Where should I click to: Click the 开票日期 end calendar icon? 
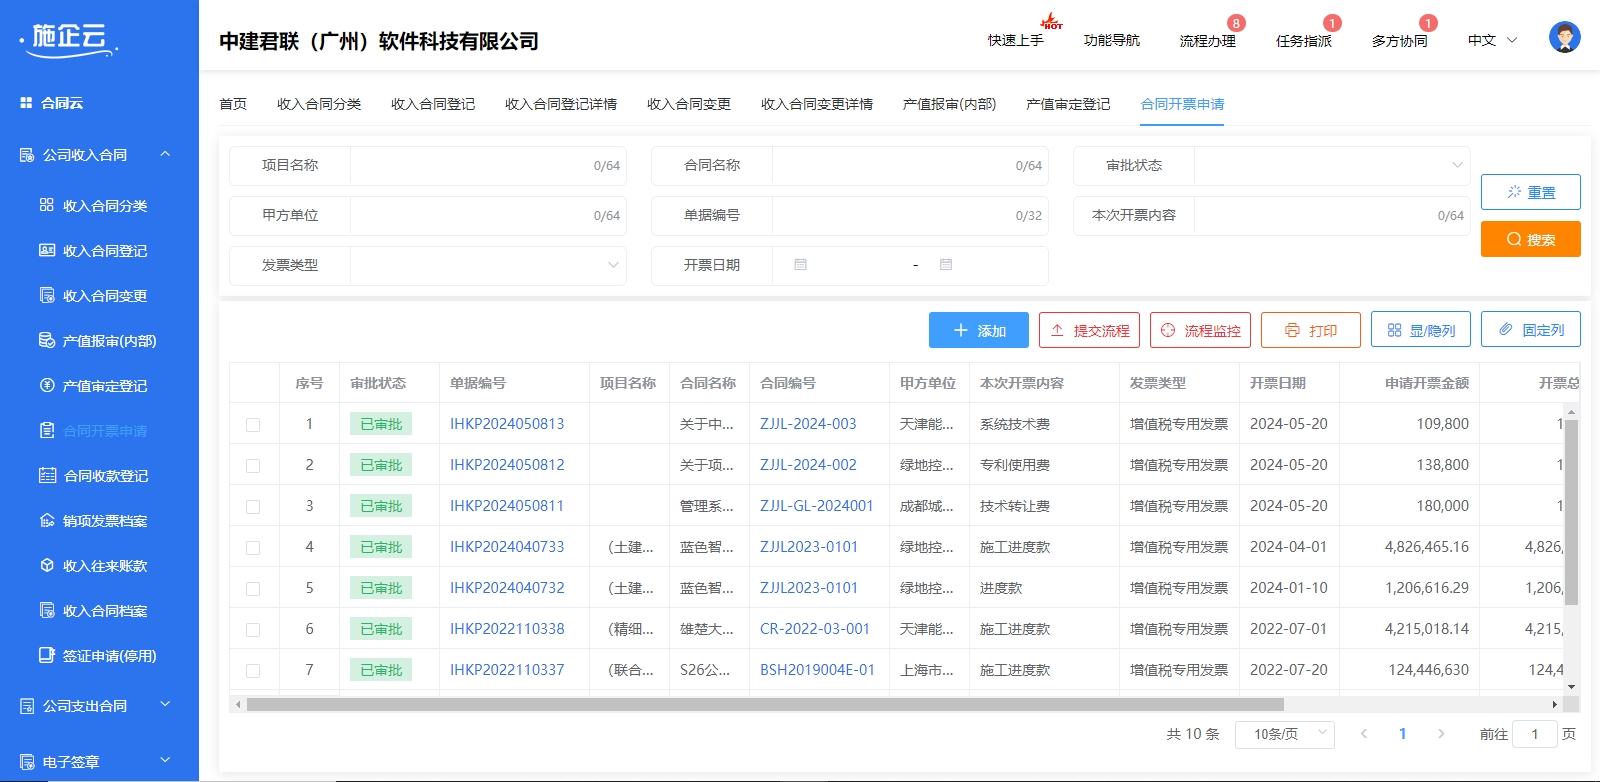coord(946,265)
